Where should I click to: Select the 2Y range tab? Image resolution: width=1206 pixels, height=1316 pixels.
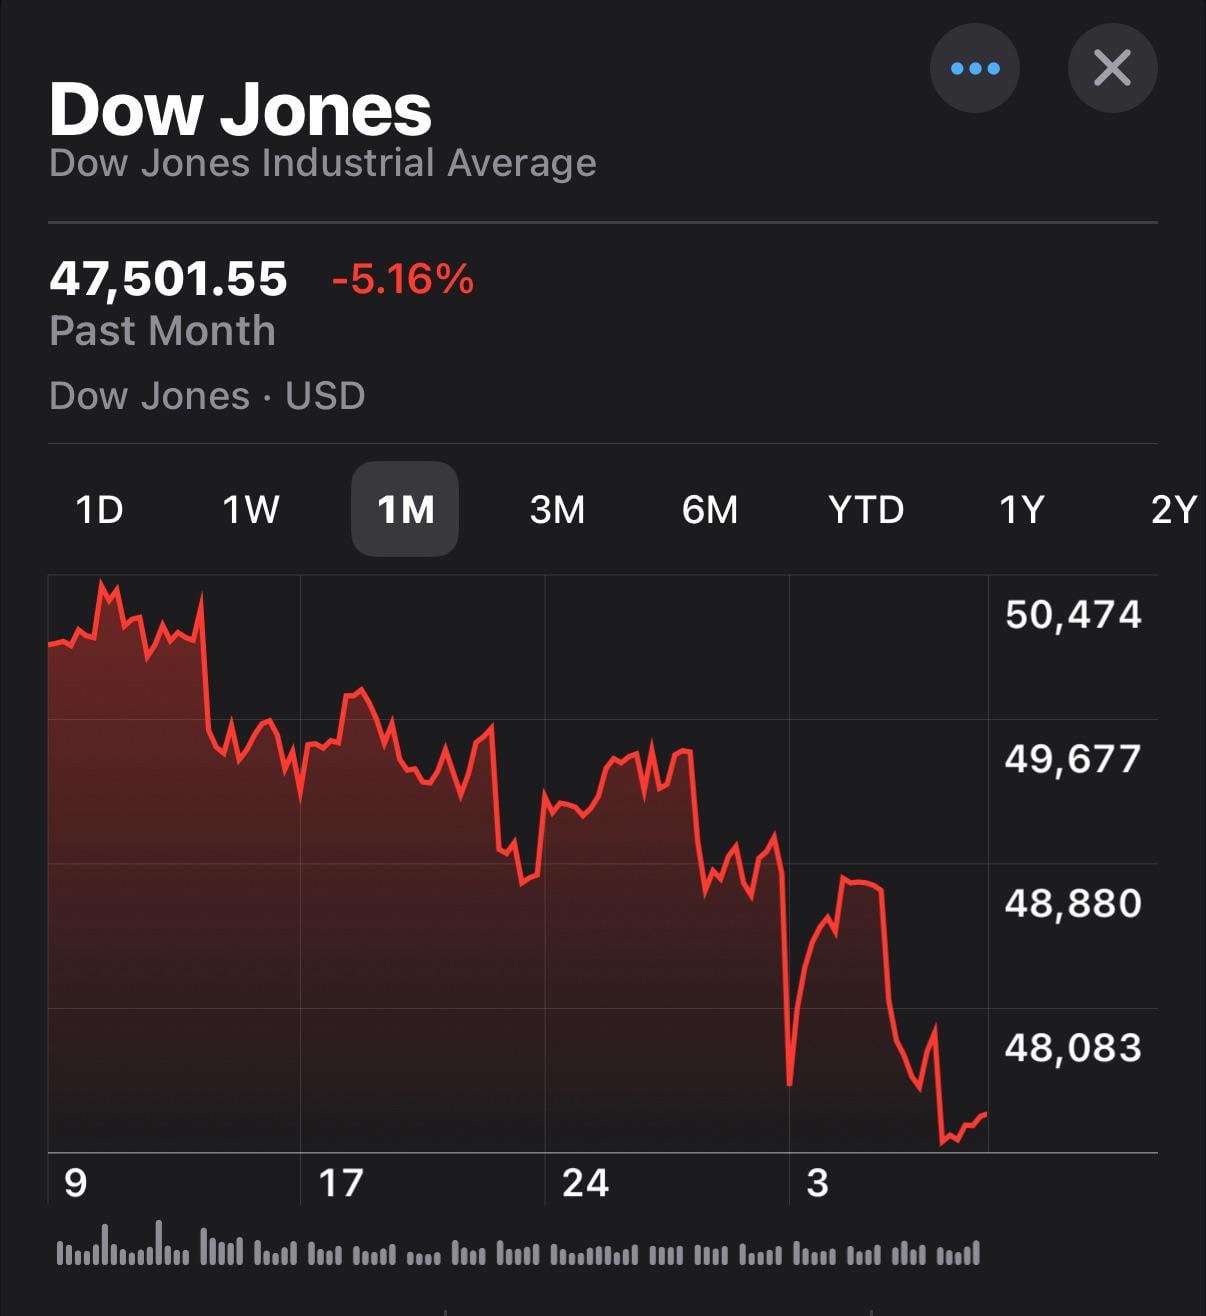[x=1173, y=510]
